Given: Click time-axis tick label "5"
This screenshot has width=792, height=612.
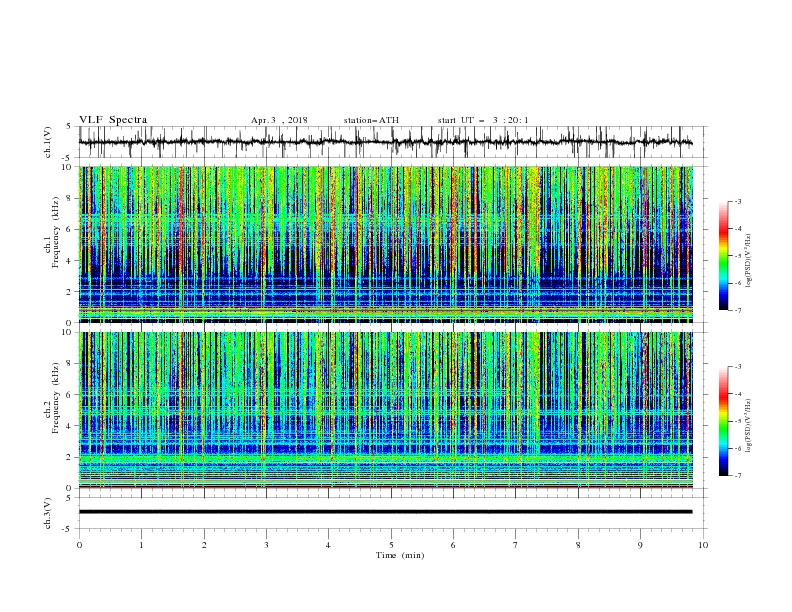Looking at the screenshot, I should coord(391,545).
